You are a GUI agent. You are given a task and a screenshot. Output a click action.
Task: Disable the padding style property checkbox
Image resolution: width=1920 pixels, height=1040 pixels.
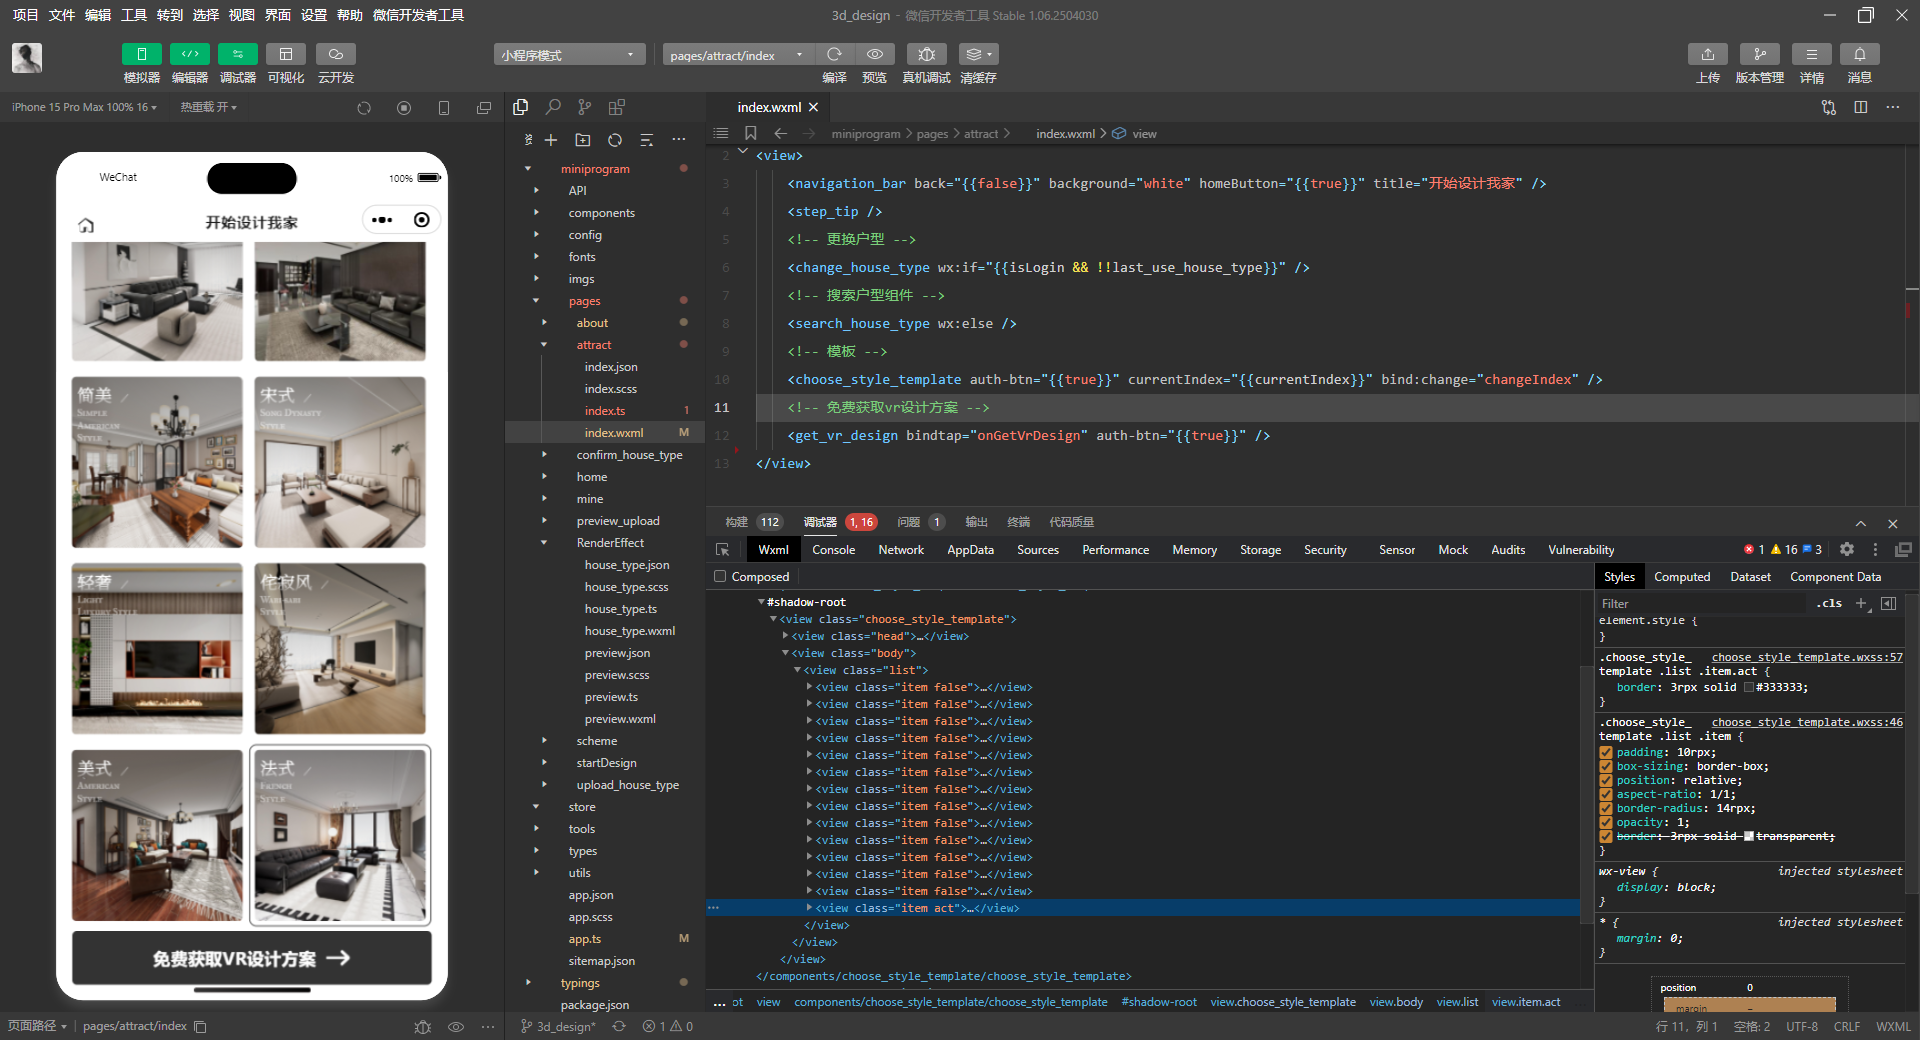point(1606,753)
